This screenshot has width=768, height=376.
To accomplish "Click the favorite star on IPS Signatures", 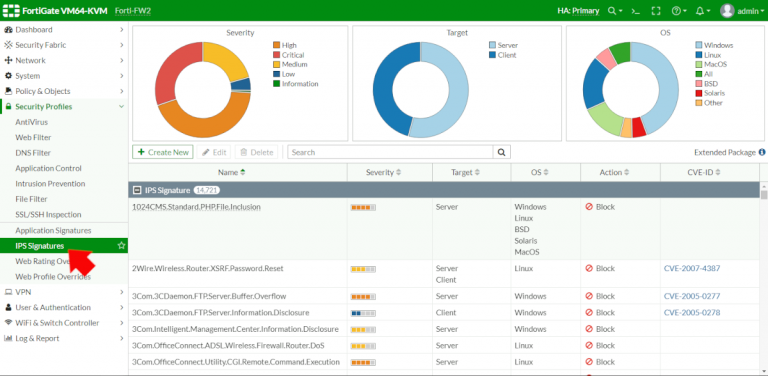I will (121, 246).
